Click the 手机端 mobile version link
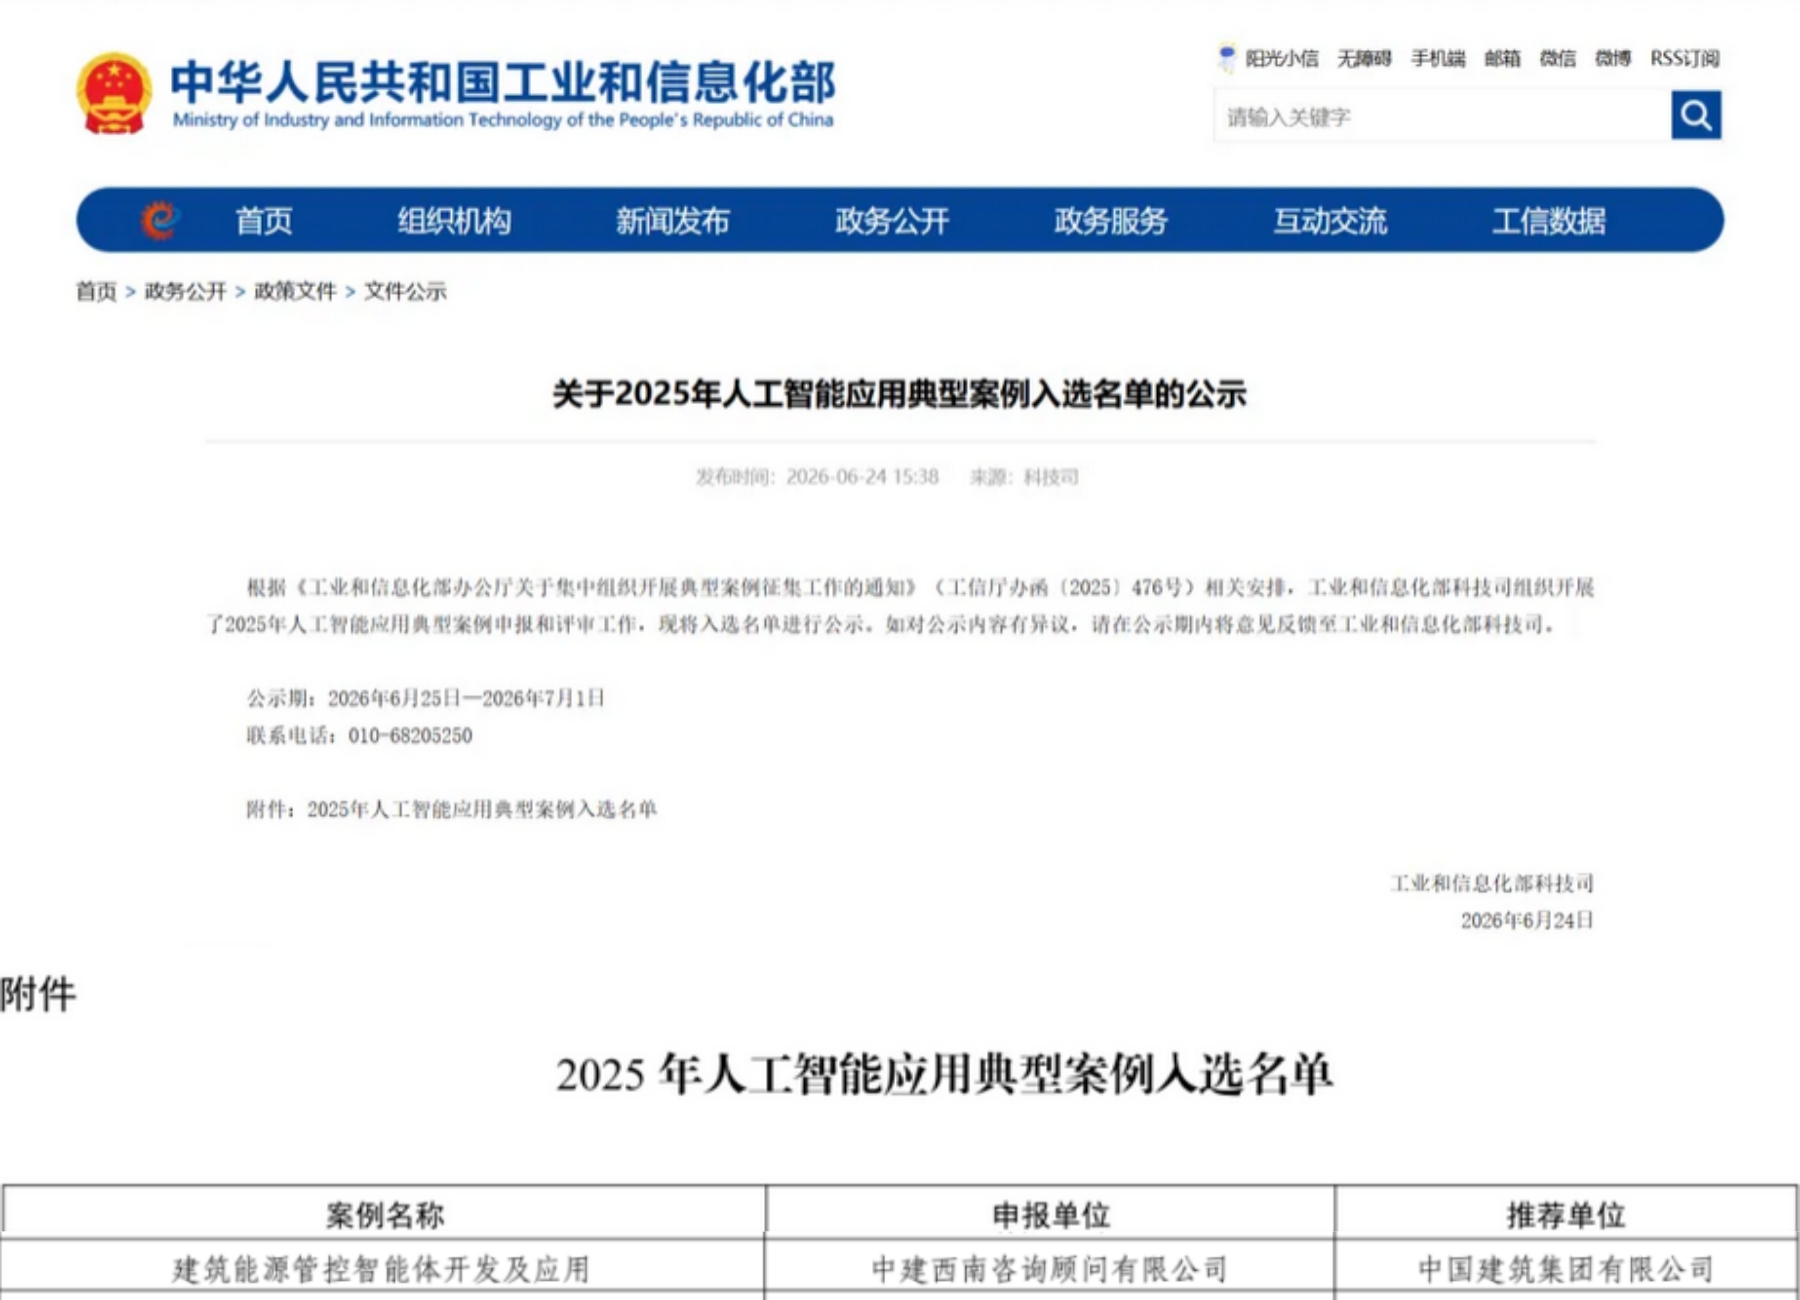 (1438, 59)
